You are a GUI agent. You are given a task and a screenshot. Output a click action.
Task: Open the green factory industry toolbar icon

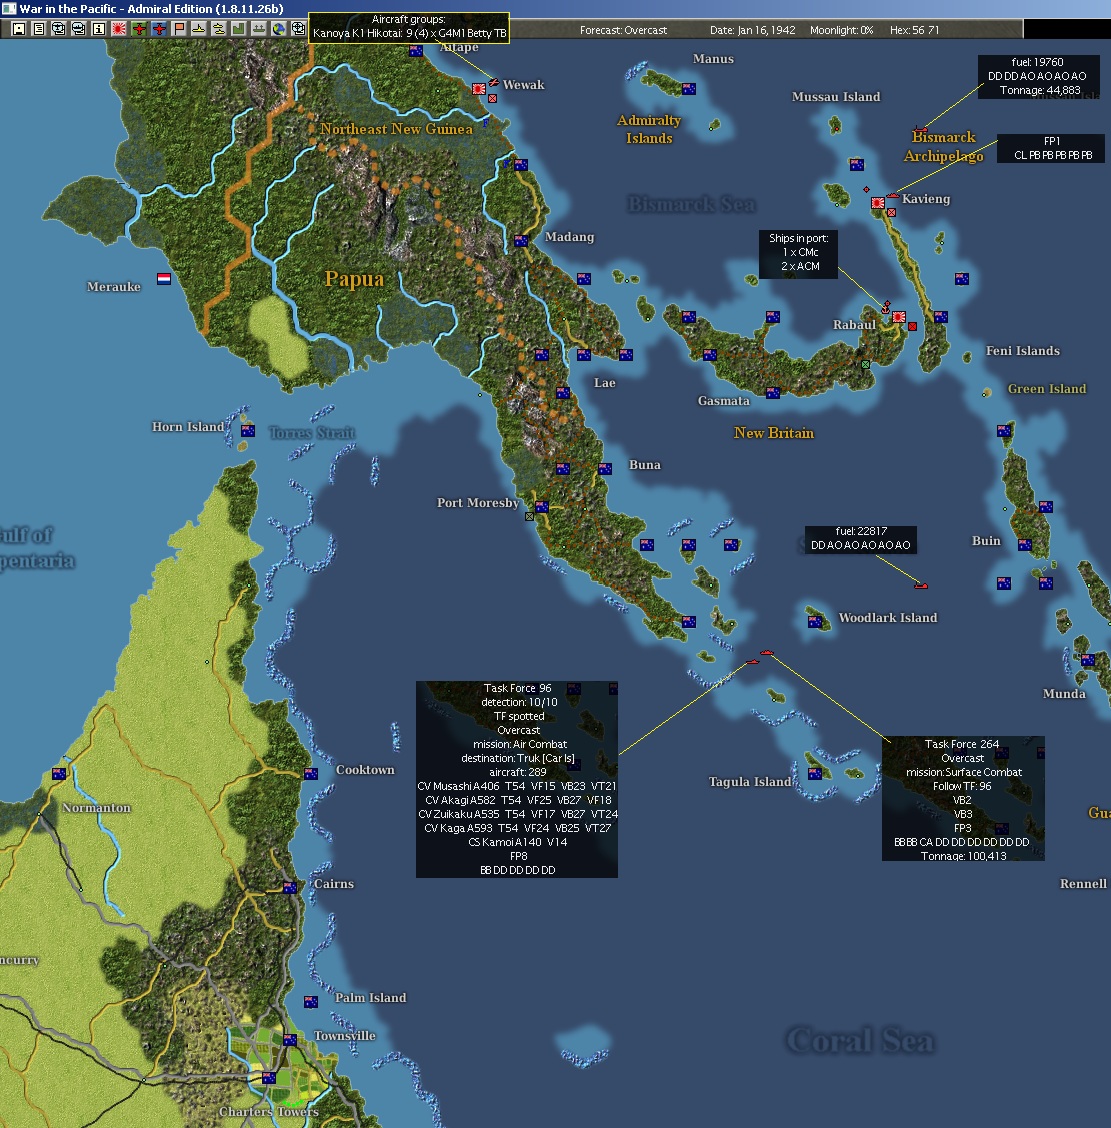point(238,29)
